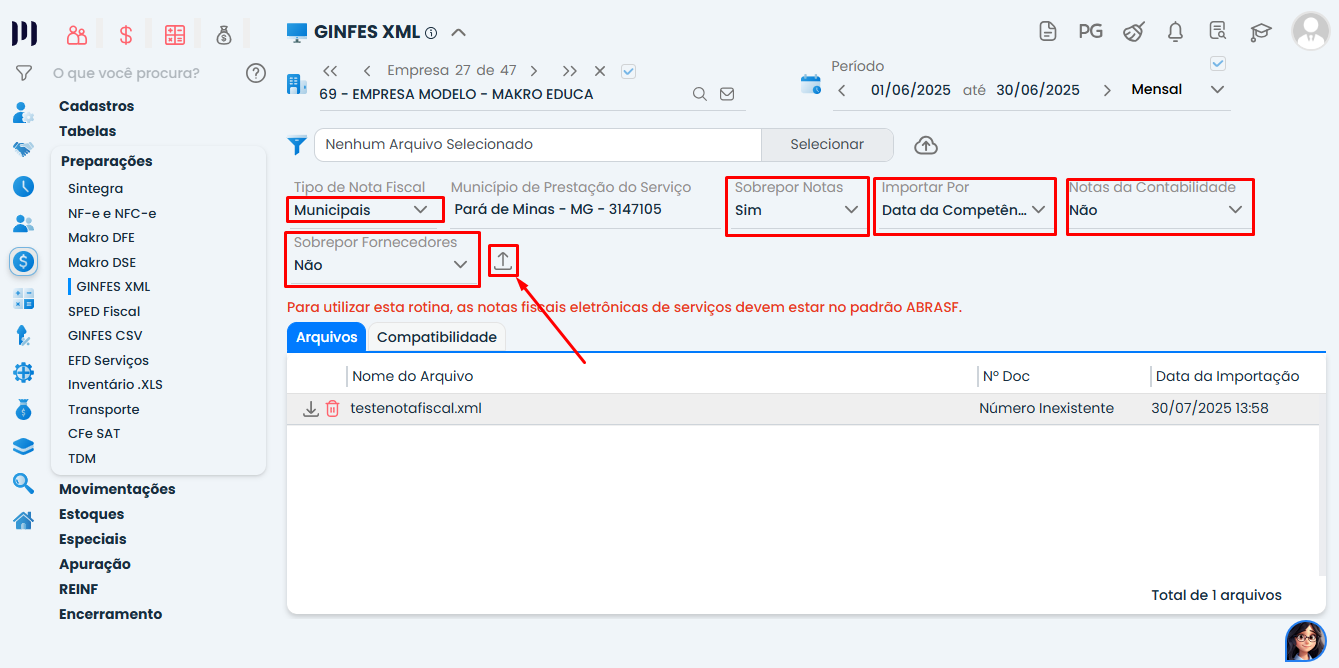Open SPED Fiscal in the sidebar
The width and height of the screenshot is (1339, 668).
coord(104,311)
